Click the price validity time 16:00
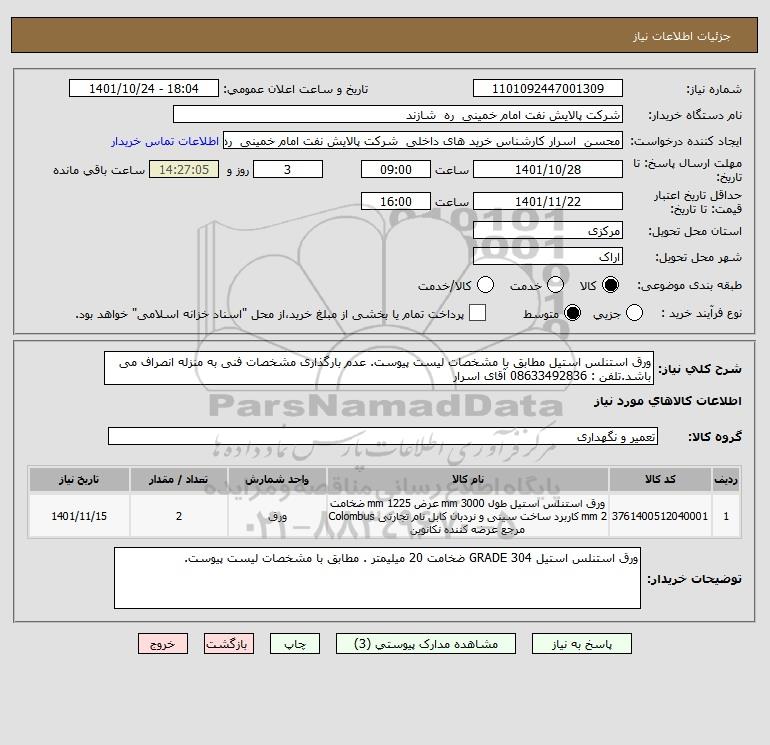Screen dimensions: 770x745 point(396,201)
